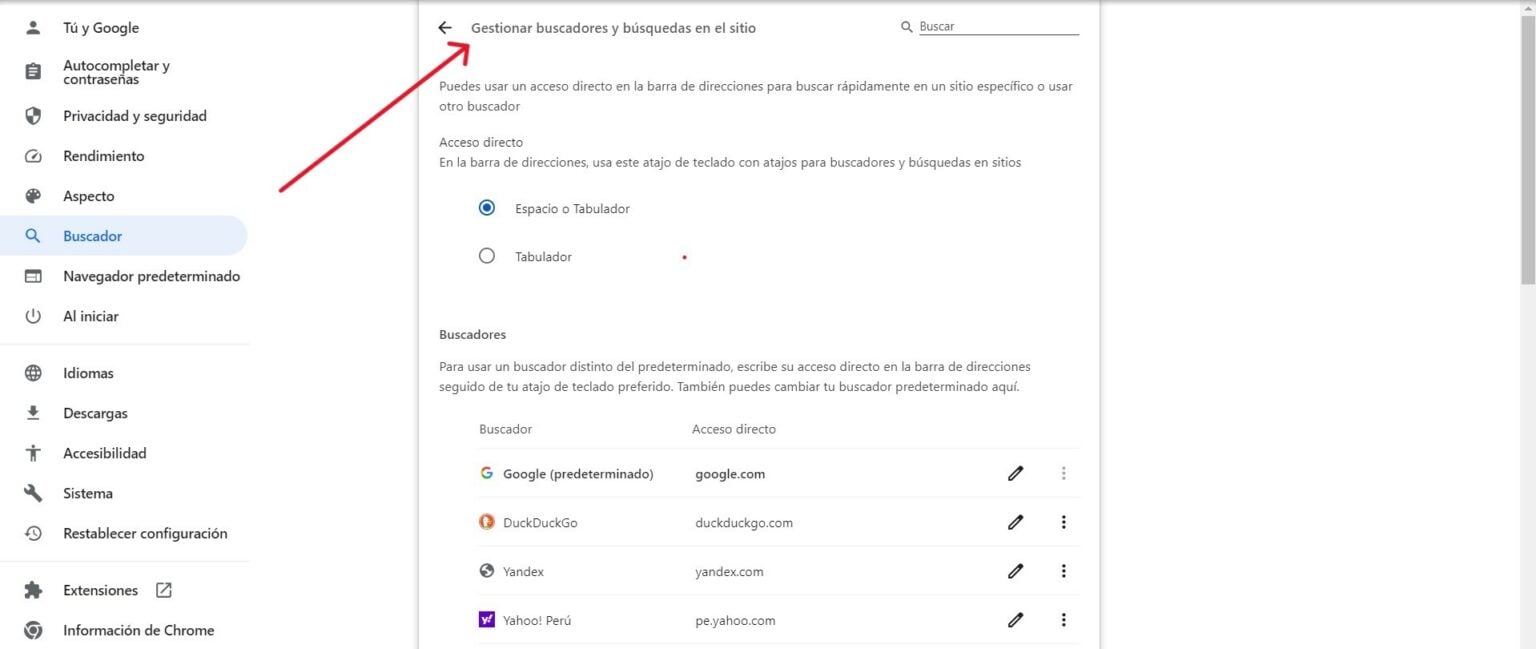Click the Buscar search input field
Image resolution: width=1536 pixels, height=649 pixels.
coord(990,26)
